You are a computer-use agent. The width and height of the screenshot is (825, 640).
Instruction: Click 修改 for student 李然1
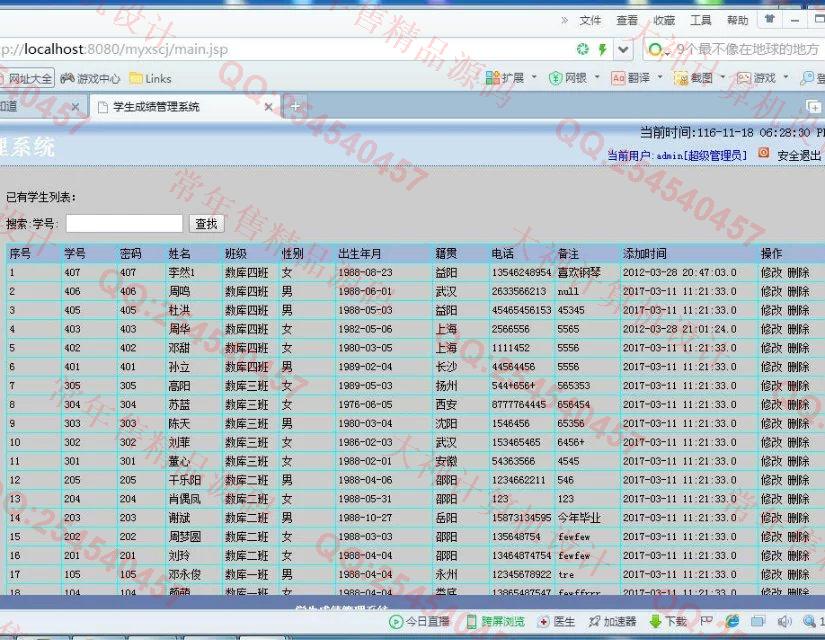[771, 273]
